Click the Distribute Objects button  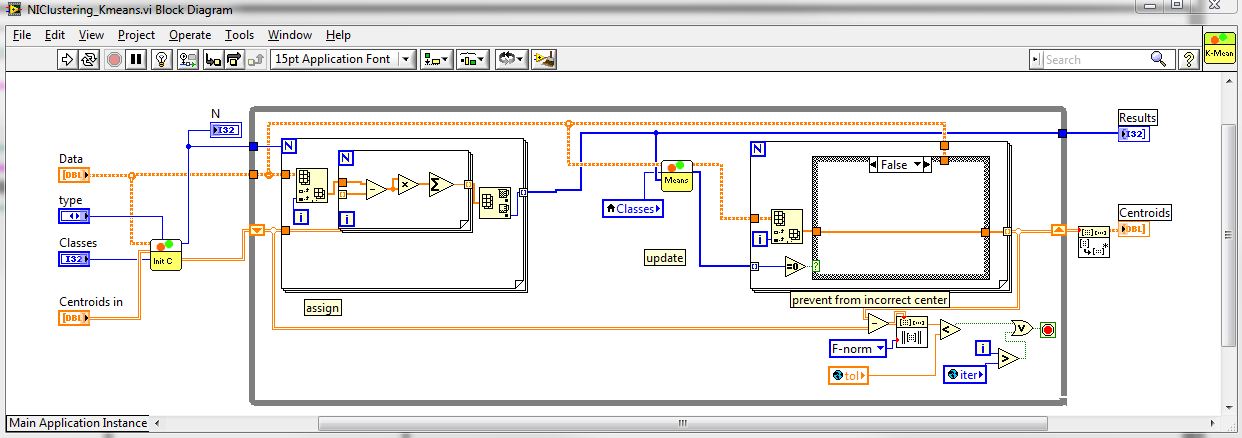[472, 59]
